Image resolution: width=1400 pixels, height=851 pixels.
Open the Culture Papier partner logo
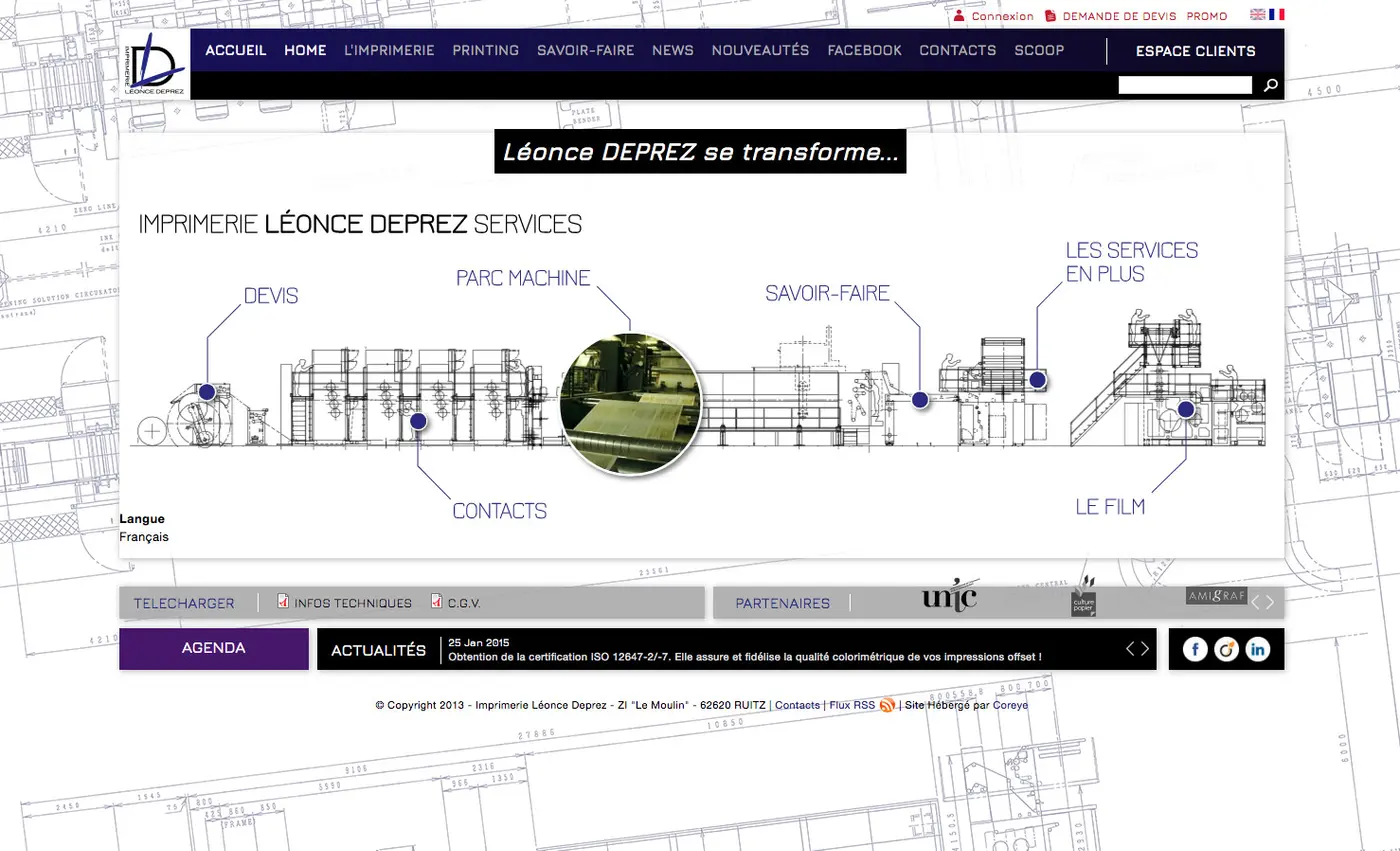1084,597
